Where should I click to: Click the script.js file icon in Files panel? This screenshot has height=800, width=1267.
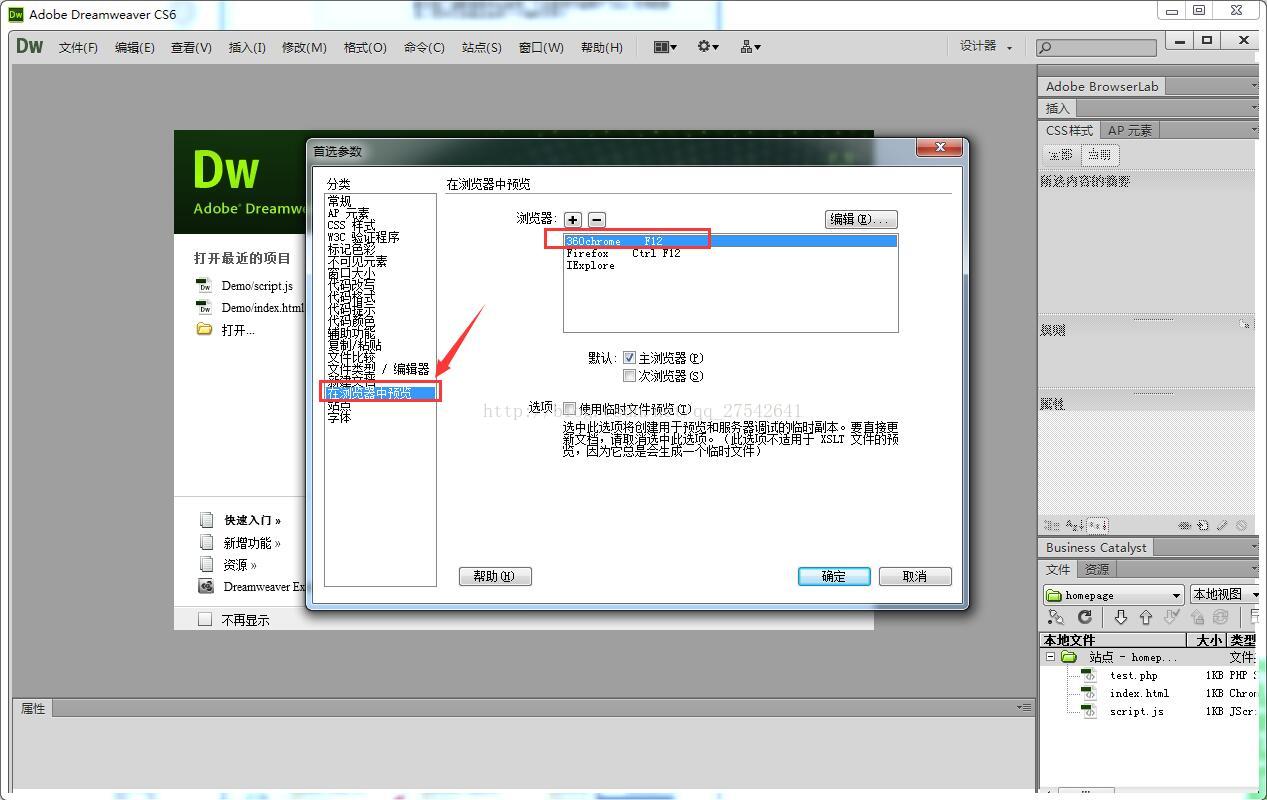[x=1089, y=711]
